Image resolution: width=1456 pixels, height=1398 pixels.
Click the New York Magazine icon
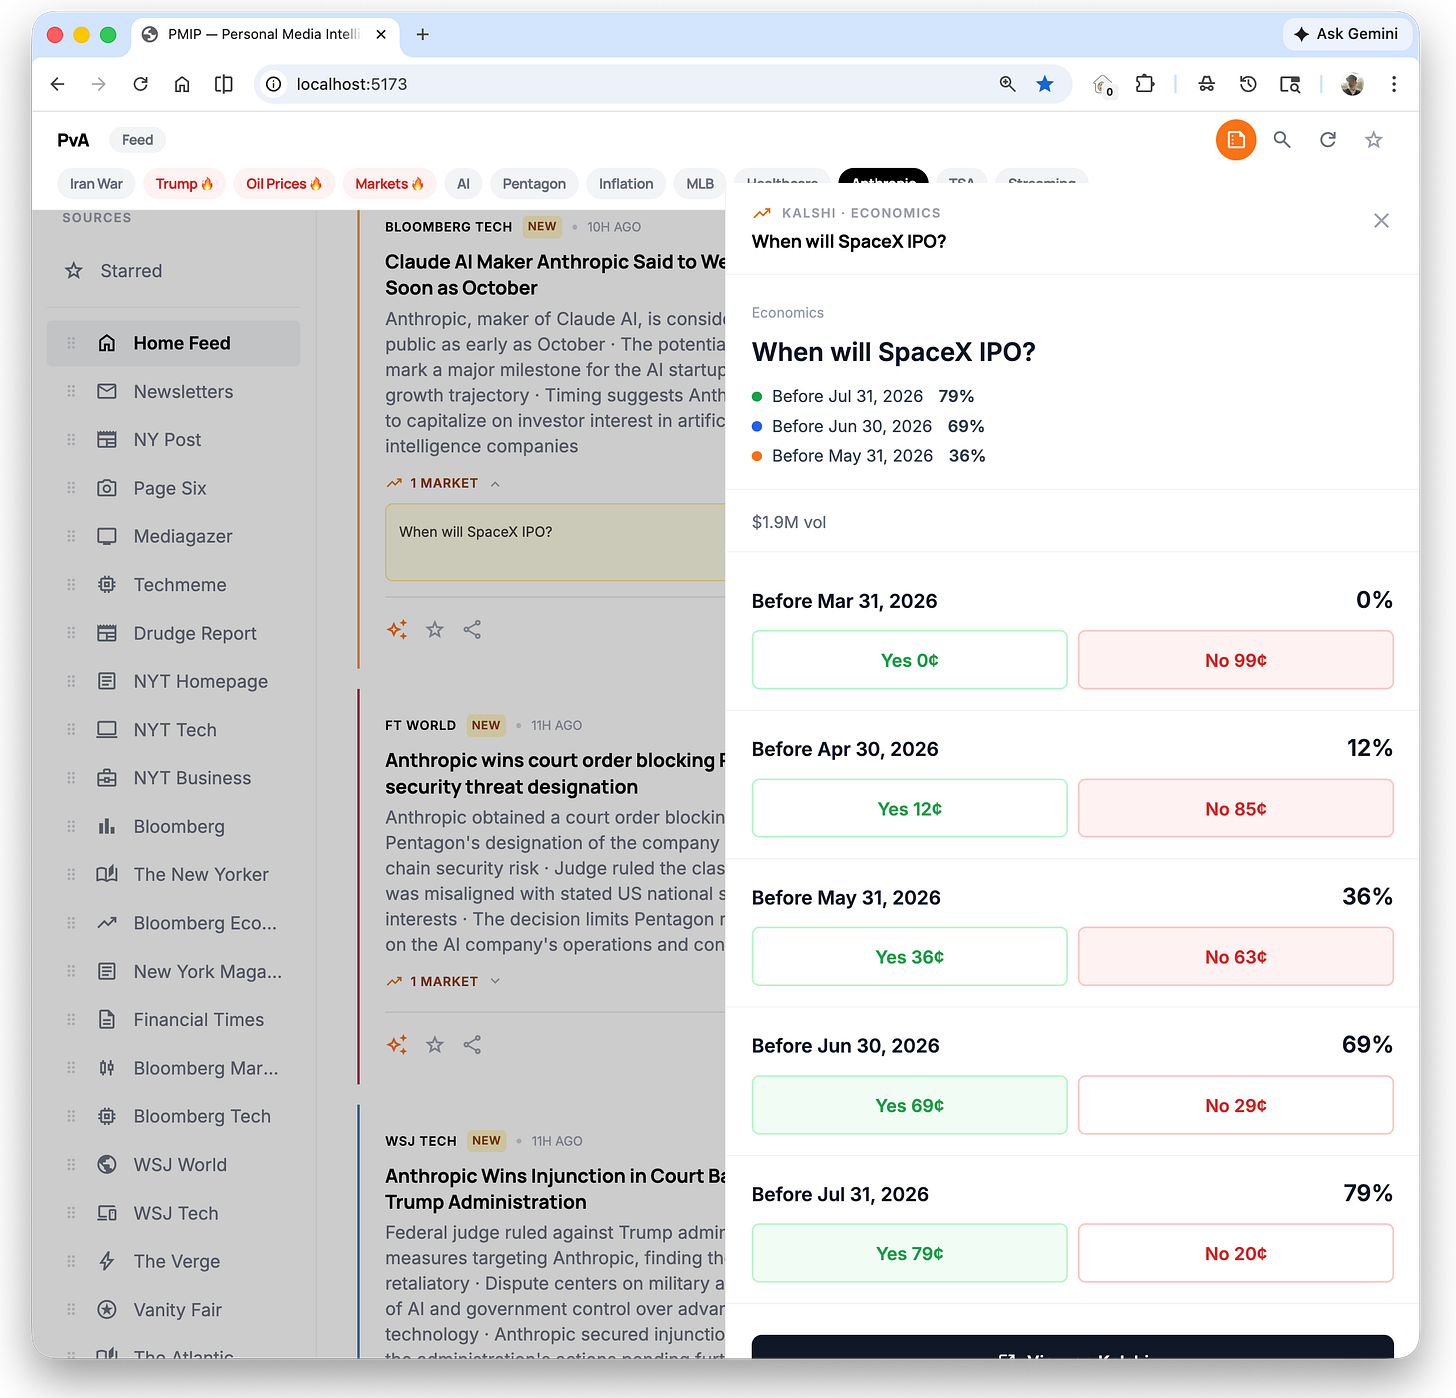click(107, 971)
